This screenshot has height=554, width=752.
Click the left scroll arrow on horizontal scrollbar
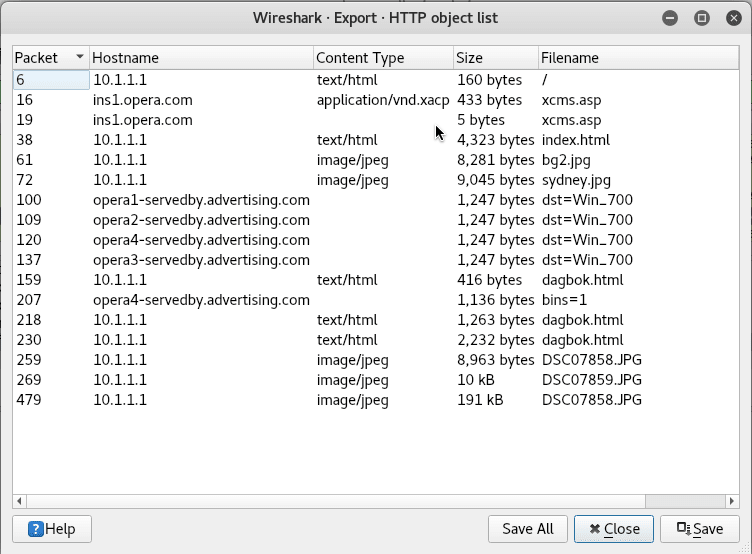coord(19,501)
